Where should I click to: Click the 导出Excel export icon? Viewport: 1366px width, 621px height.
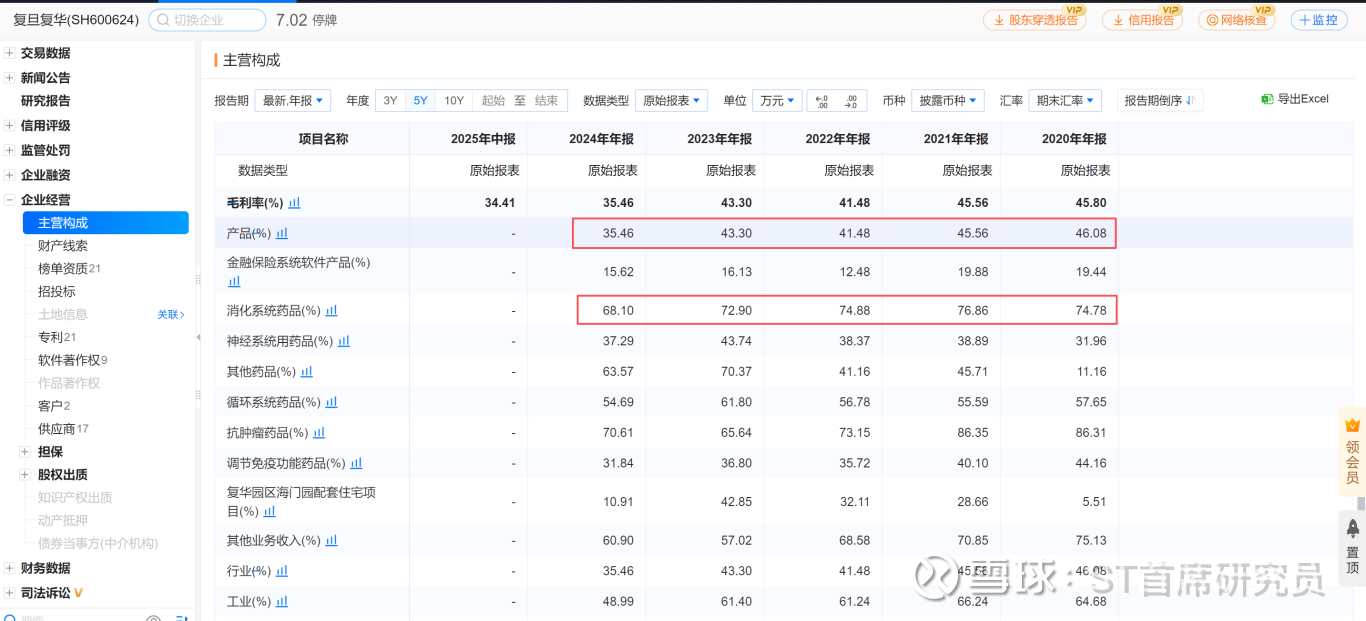(1267, 99)
